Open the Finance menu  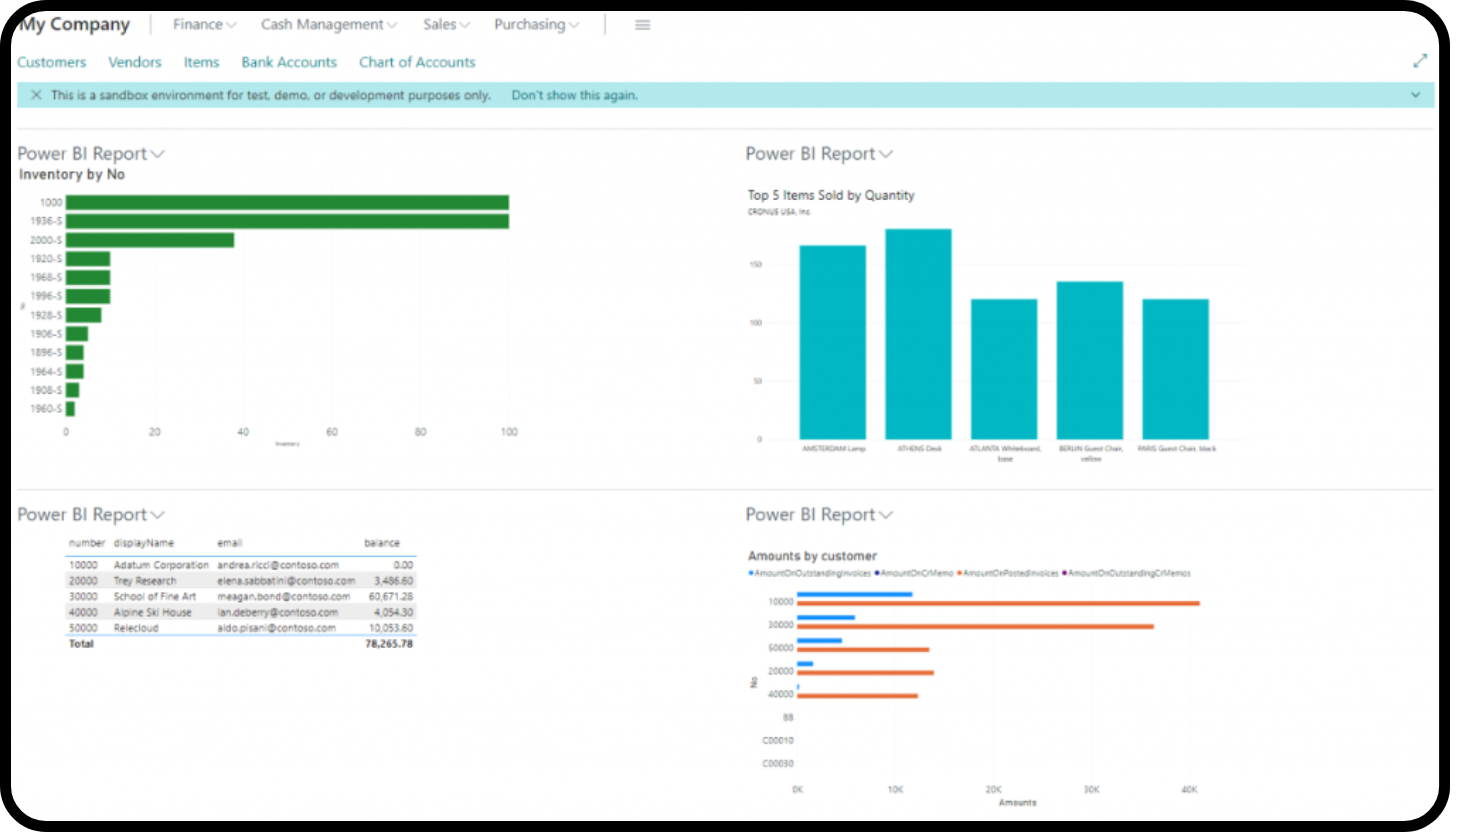pos(204,25)
